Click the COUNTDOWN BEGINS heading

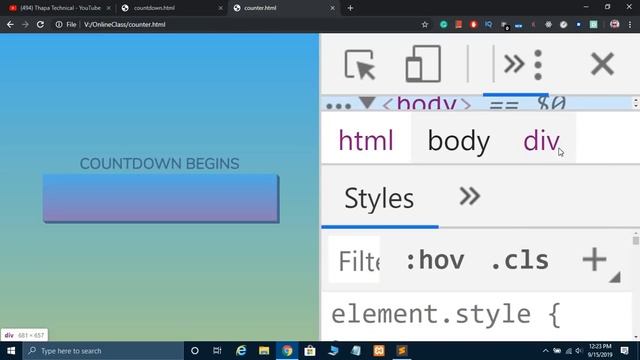click(160, 164)
